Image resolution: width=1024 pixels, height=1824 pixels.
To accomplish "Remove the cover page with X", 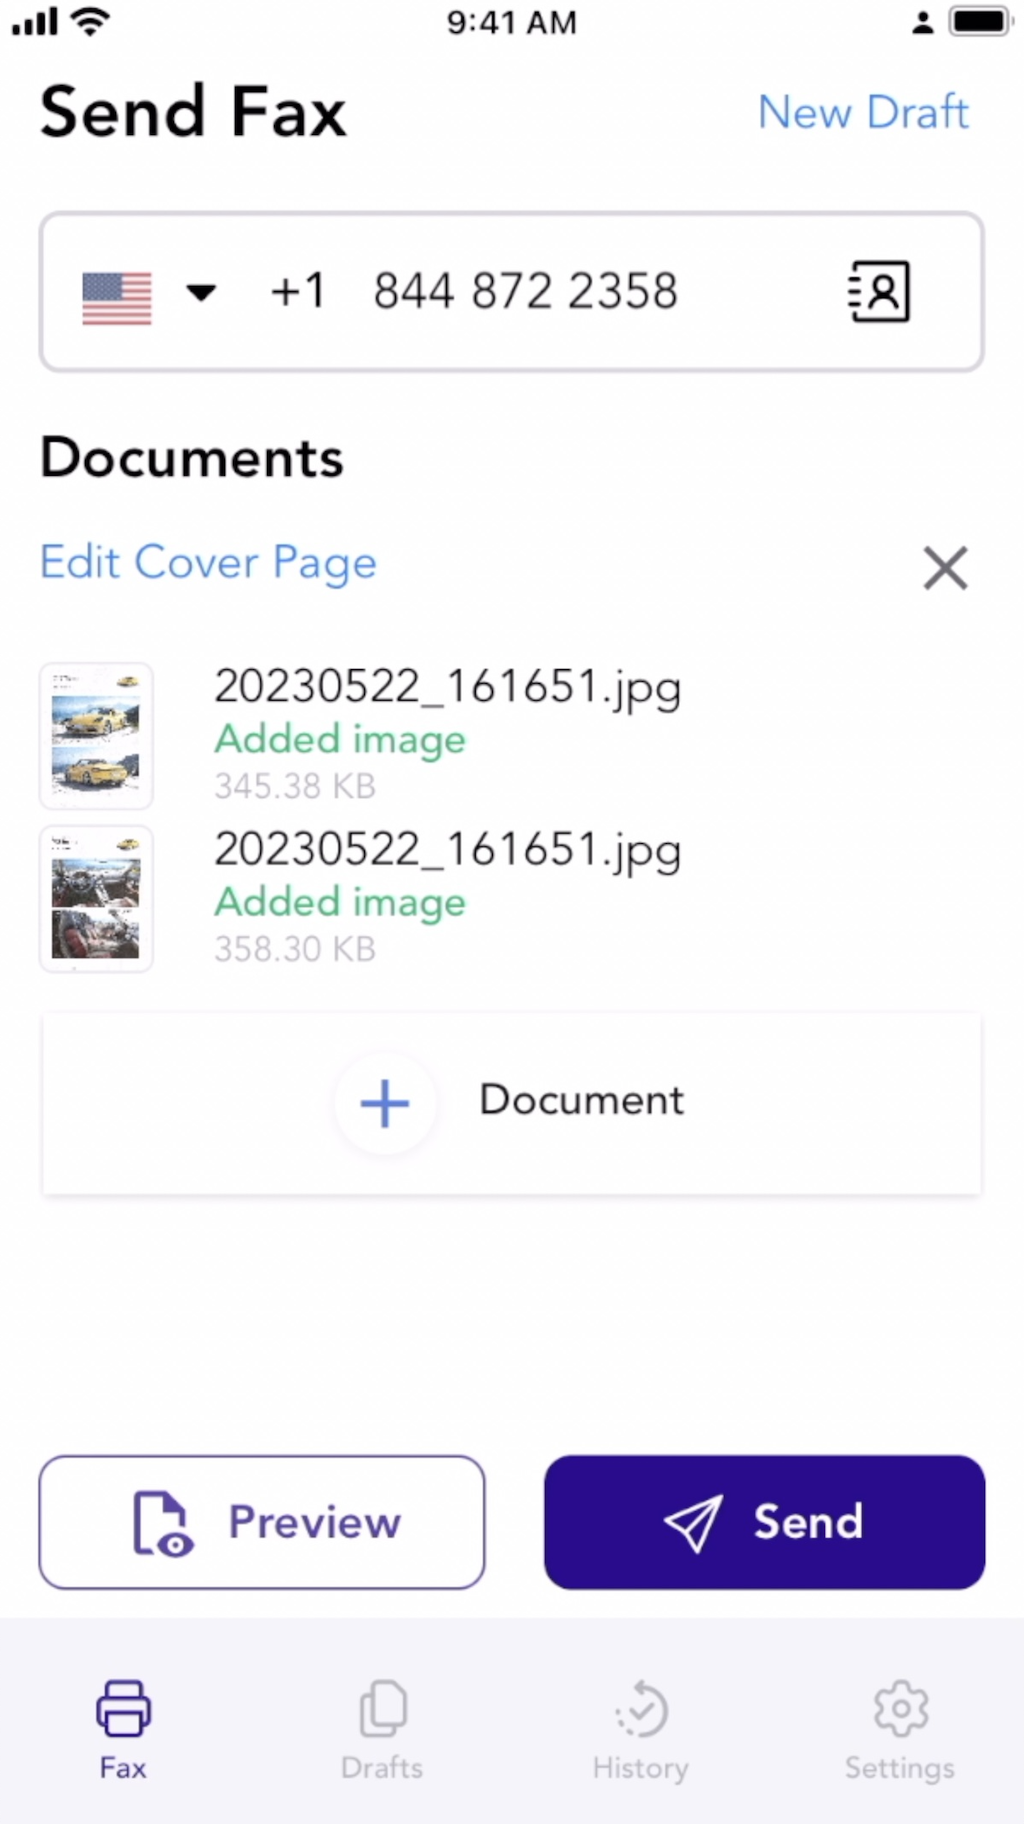I will 945,568.
